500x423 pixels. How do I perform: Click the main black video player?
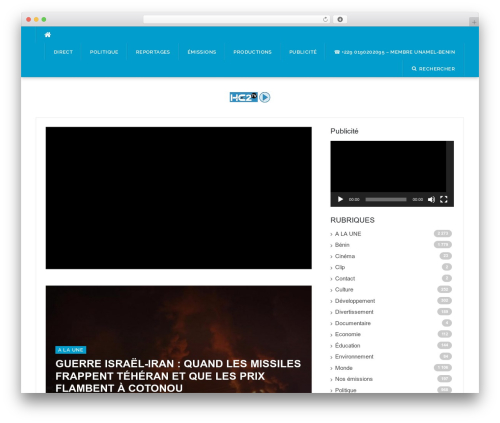point(179,198)
